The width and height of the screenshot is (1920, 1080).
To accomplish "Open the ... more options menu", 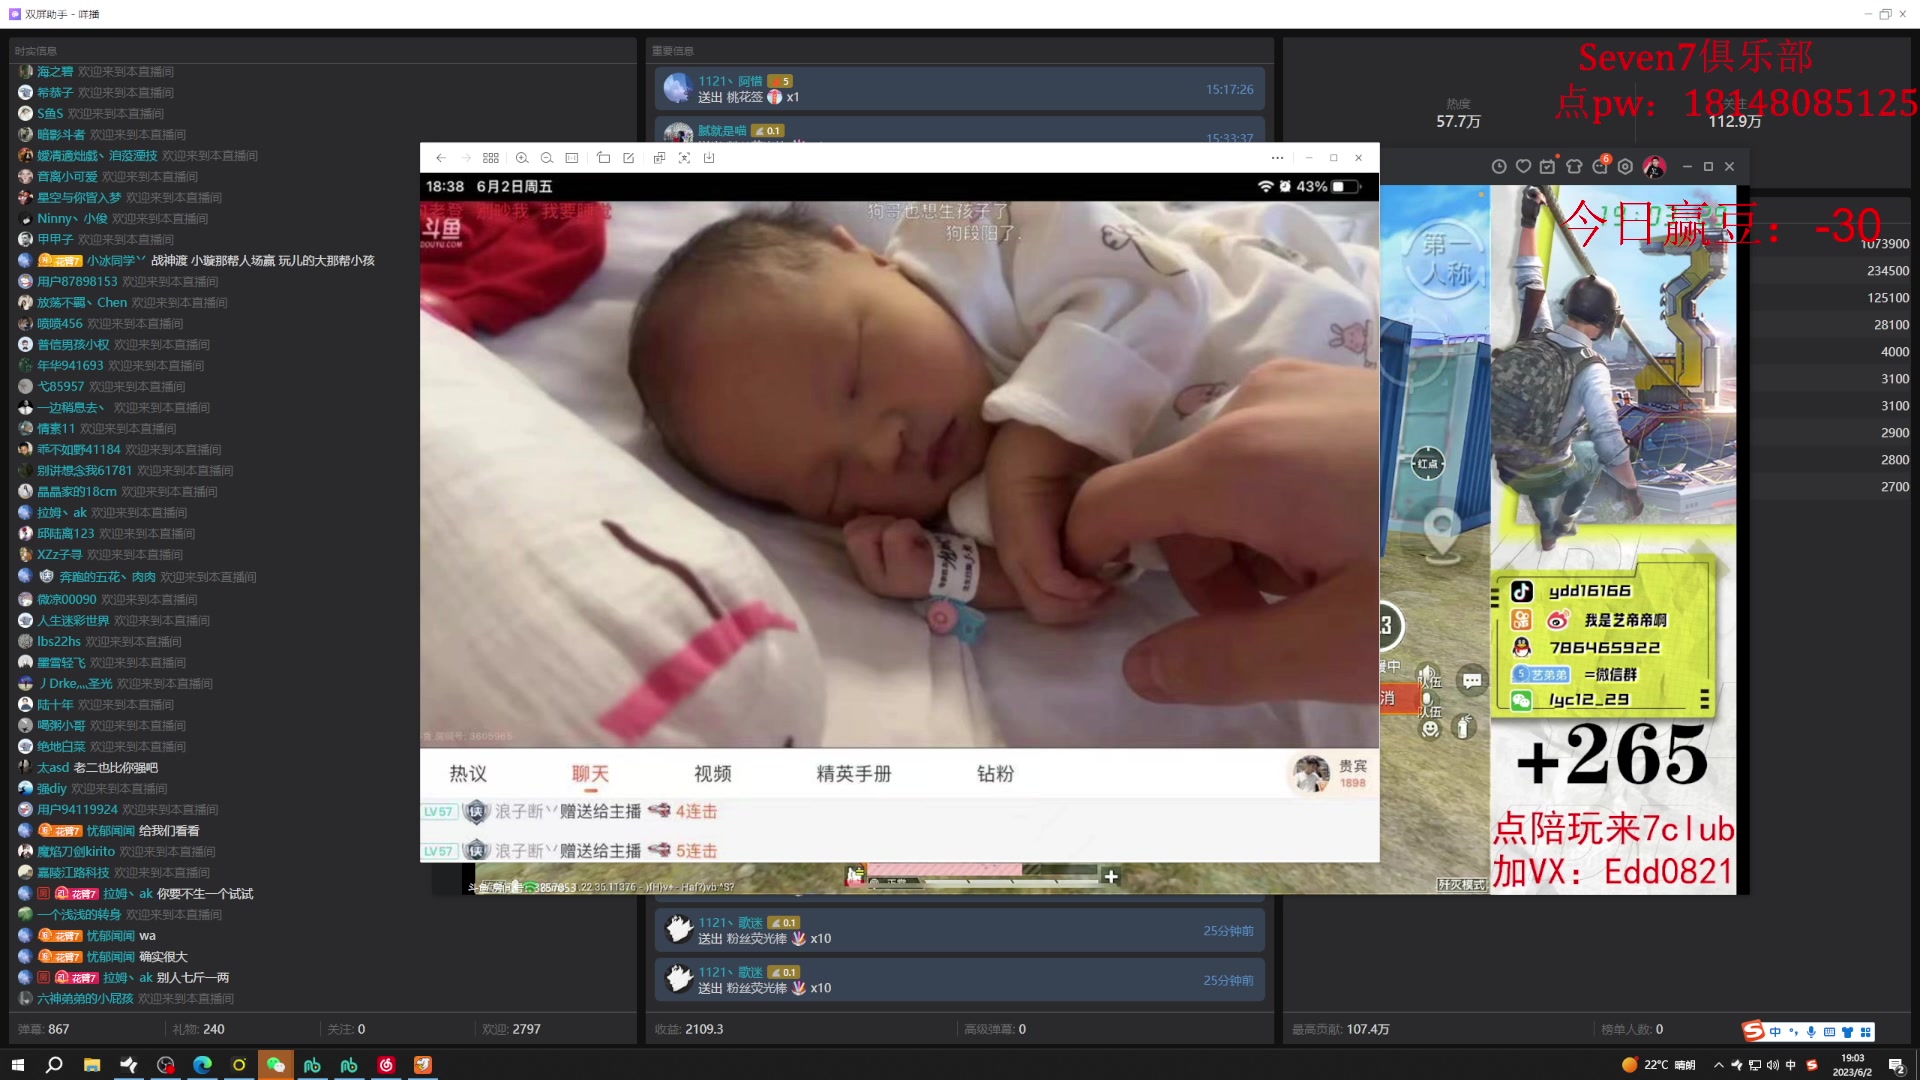I will click(x=1277, y=157).
